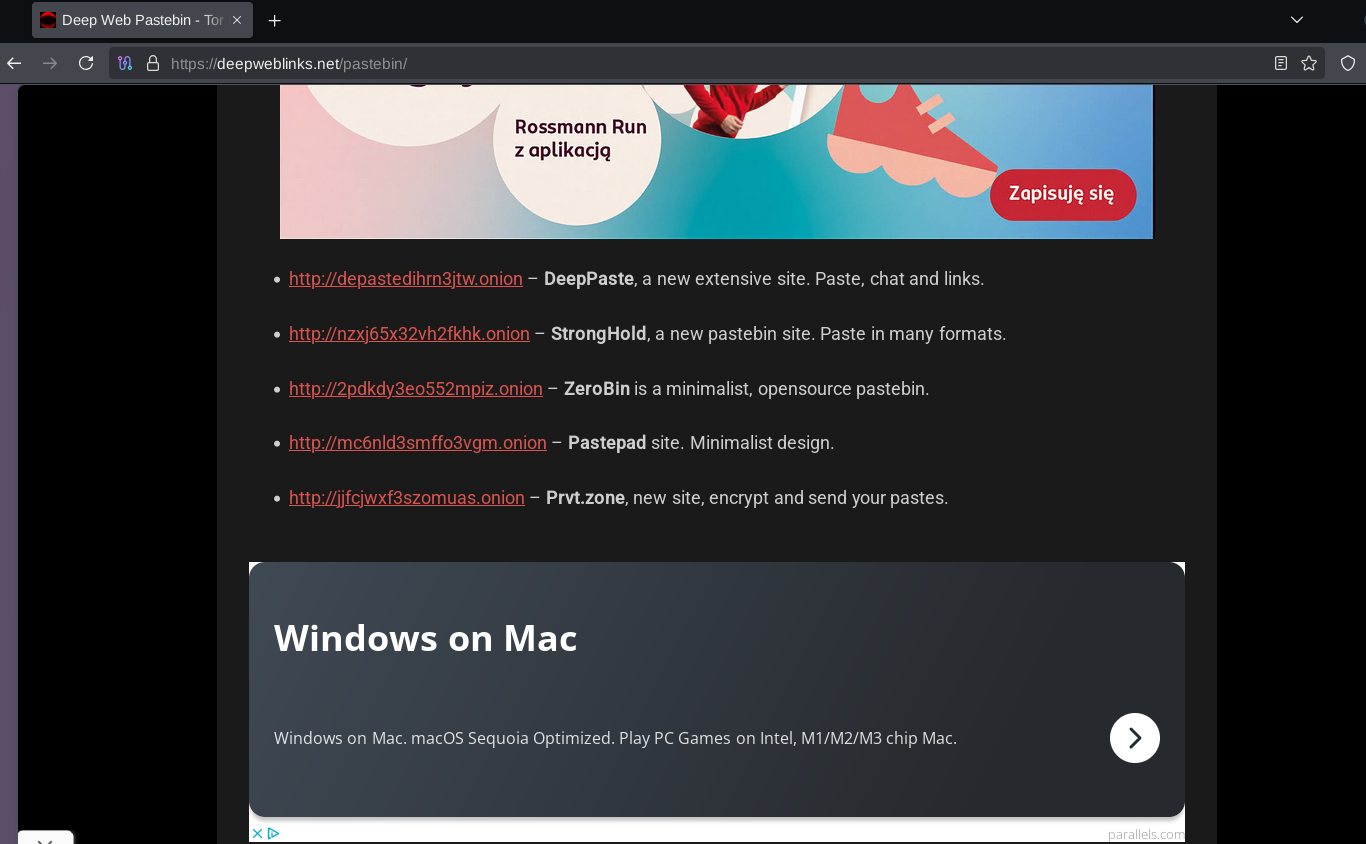Click the Prvt.zone bold site name
Screen dimensions: 1366x844
click(585, 497)
